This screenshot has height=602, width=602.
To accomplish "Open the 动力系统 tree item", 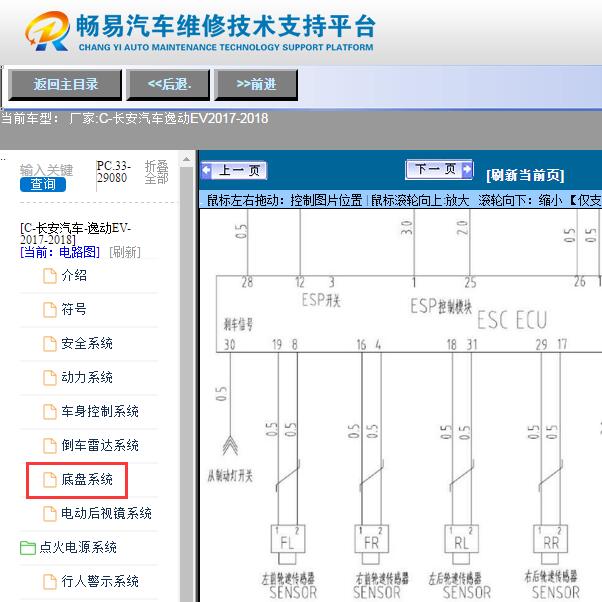I will (87, 377).
